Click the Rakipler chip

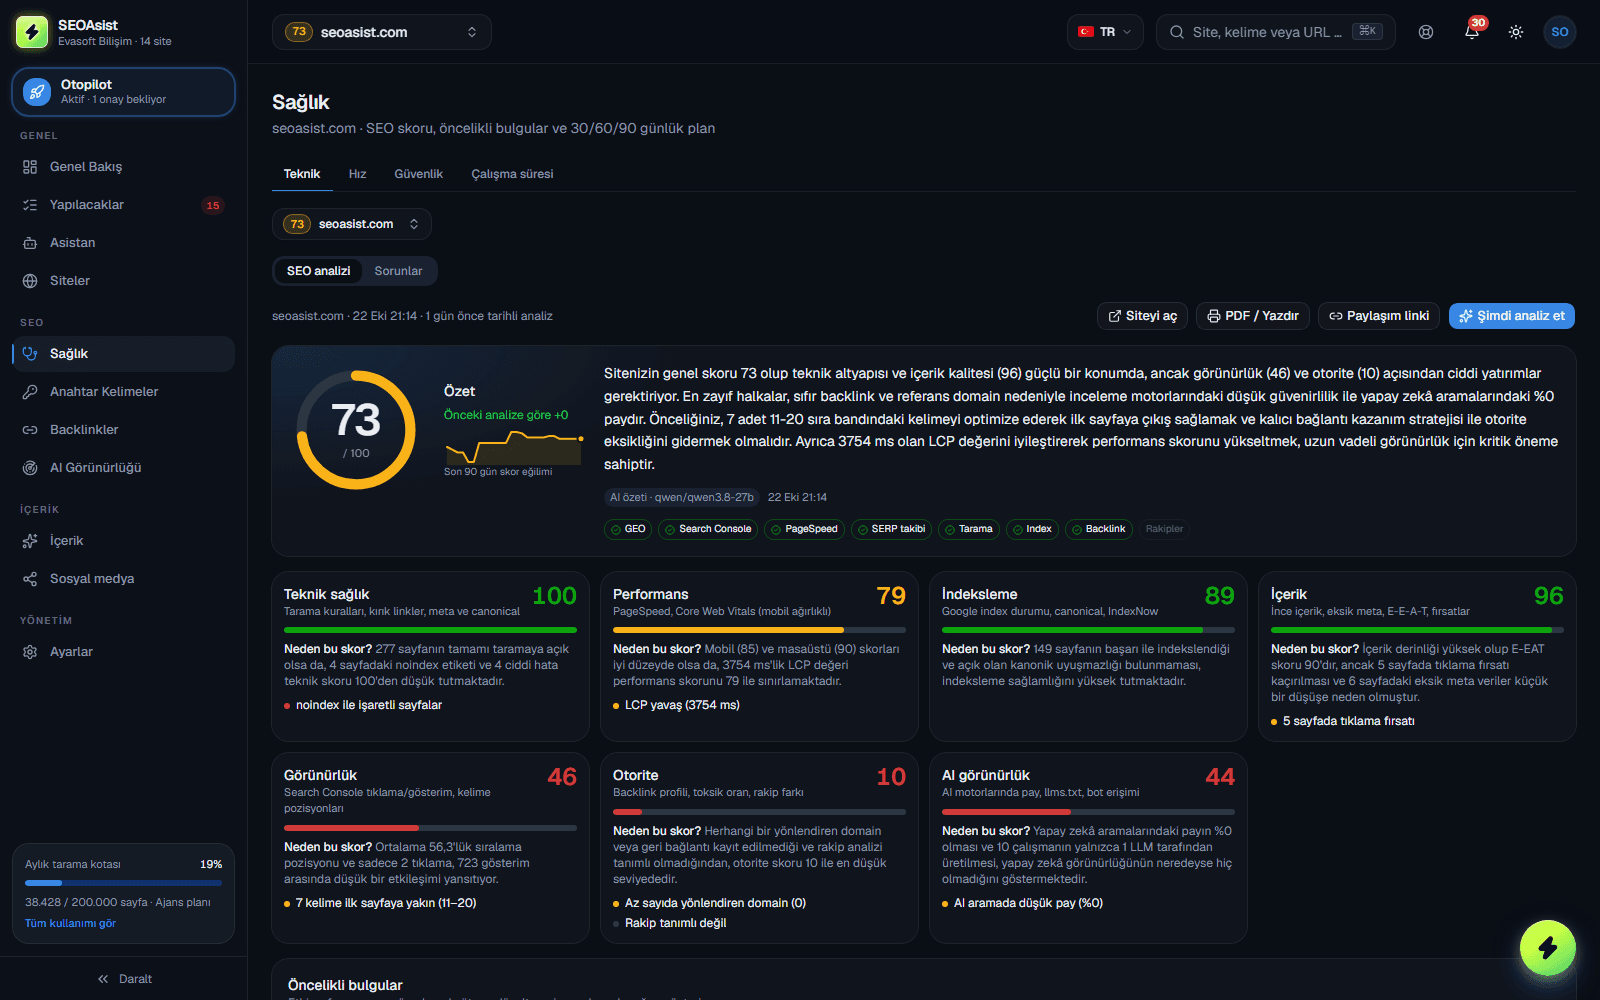(1164, 529)
